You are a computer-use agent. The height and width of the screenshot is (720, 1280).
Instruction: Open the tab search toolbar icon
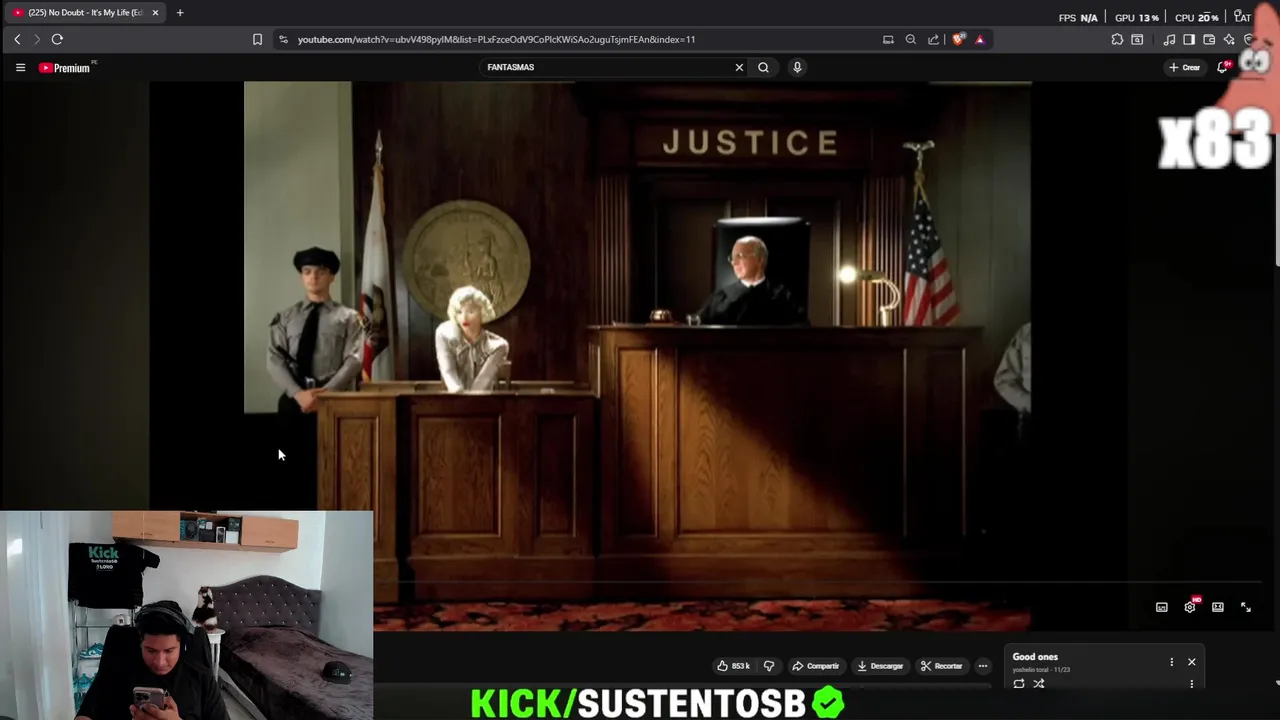1137,39
